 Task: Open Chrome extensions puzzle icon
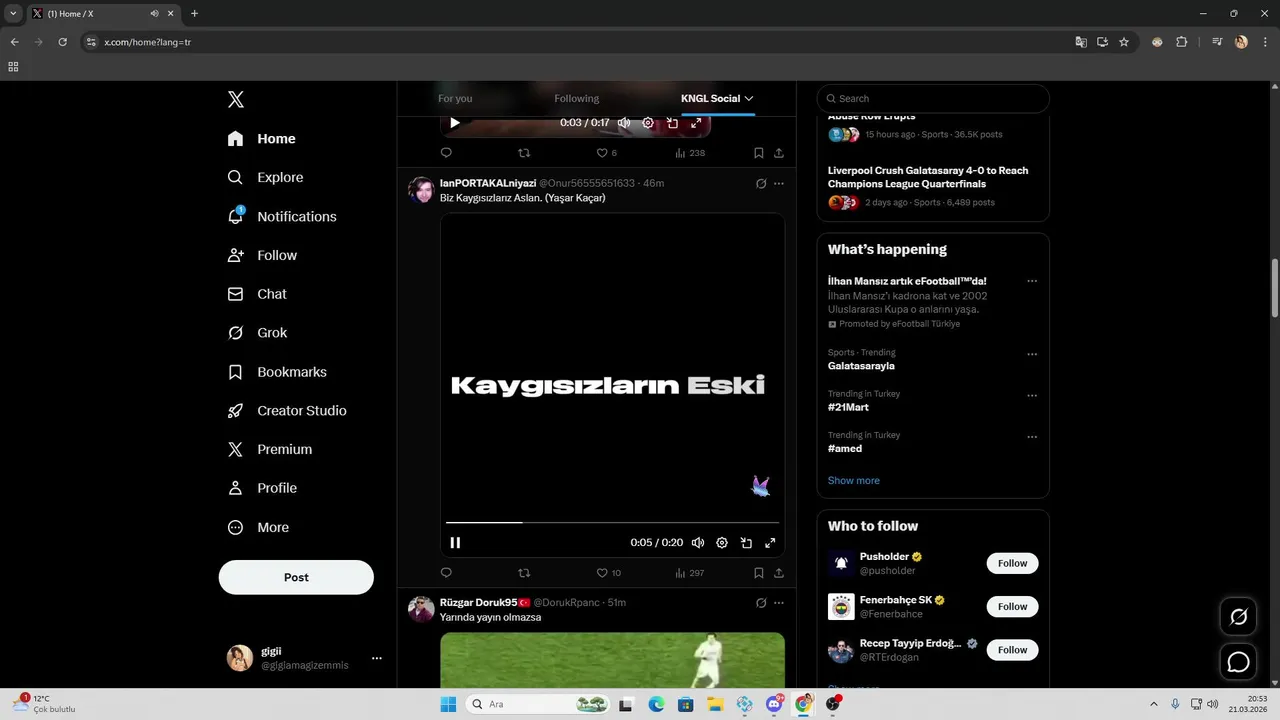[x=1181, y=42]
